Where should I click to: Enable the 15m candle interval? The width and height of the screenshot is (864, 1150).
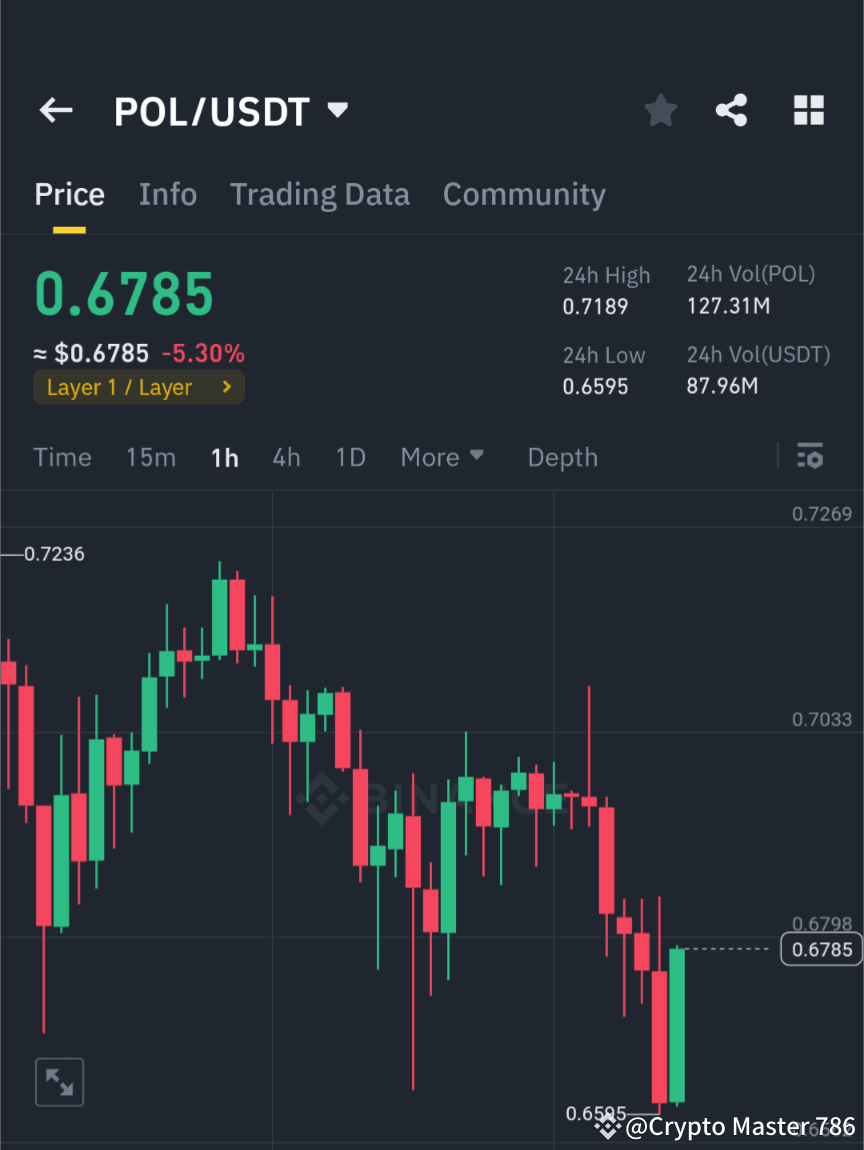coord(151,456)
